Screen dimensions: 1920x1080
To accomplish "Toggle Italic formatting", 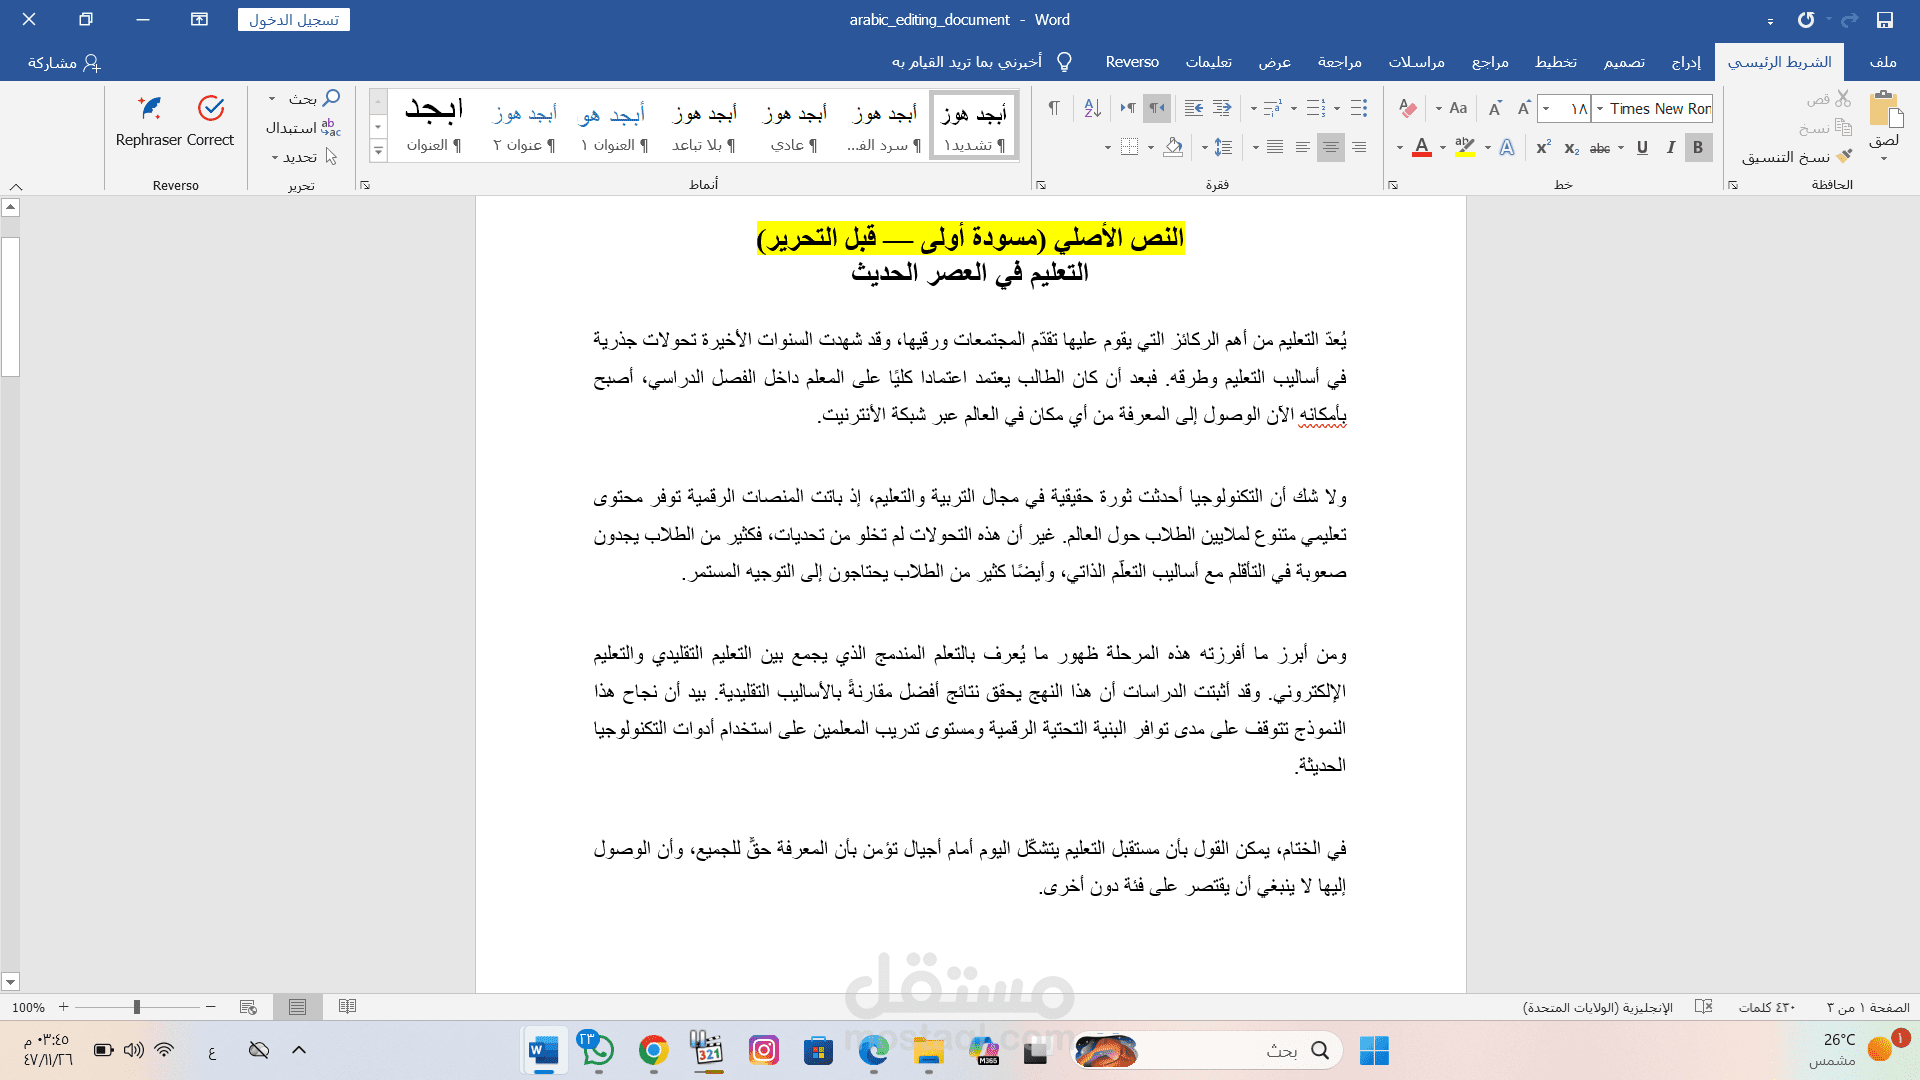I will 1670,147.
